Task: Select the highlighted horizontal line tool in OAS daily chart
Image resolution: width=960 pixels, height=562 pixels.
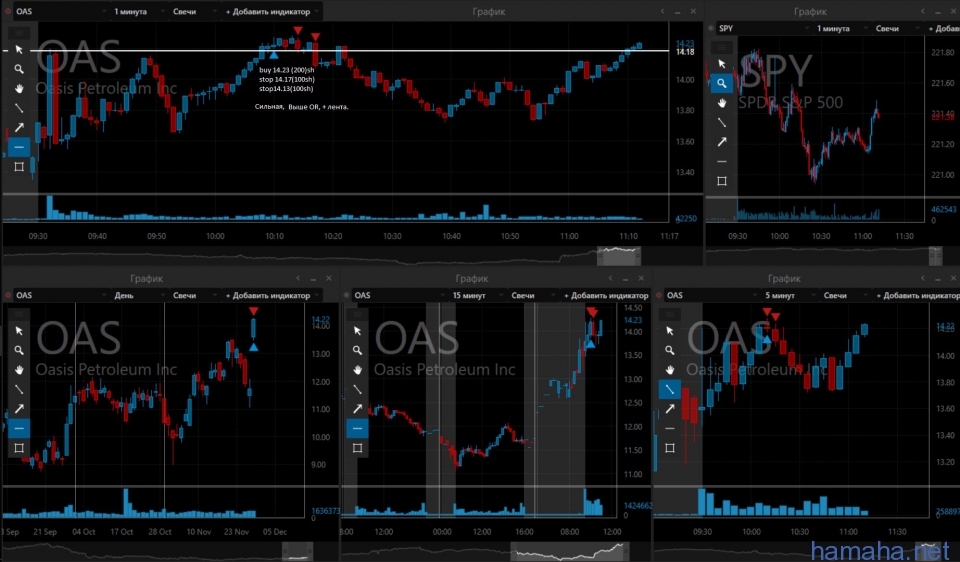Action: (19, 428)
